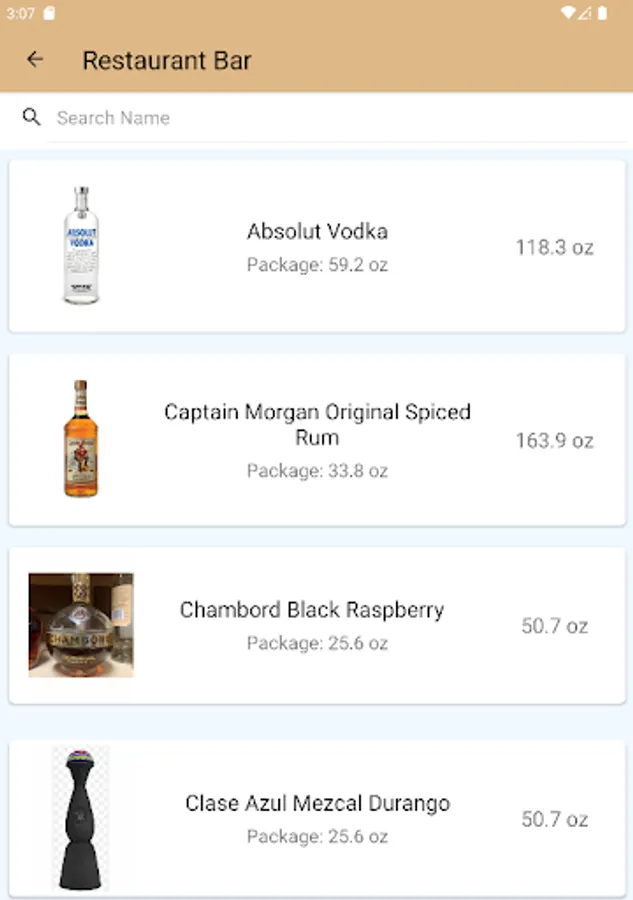Tap the Captain Morgan bottle image
Screen dimensions: 633x900
80,438
